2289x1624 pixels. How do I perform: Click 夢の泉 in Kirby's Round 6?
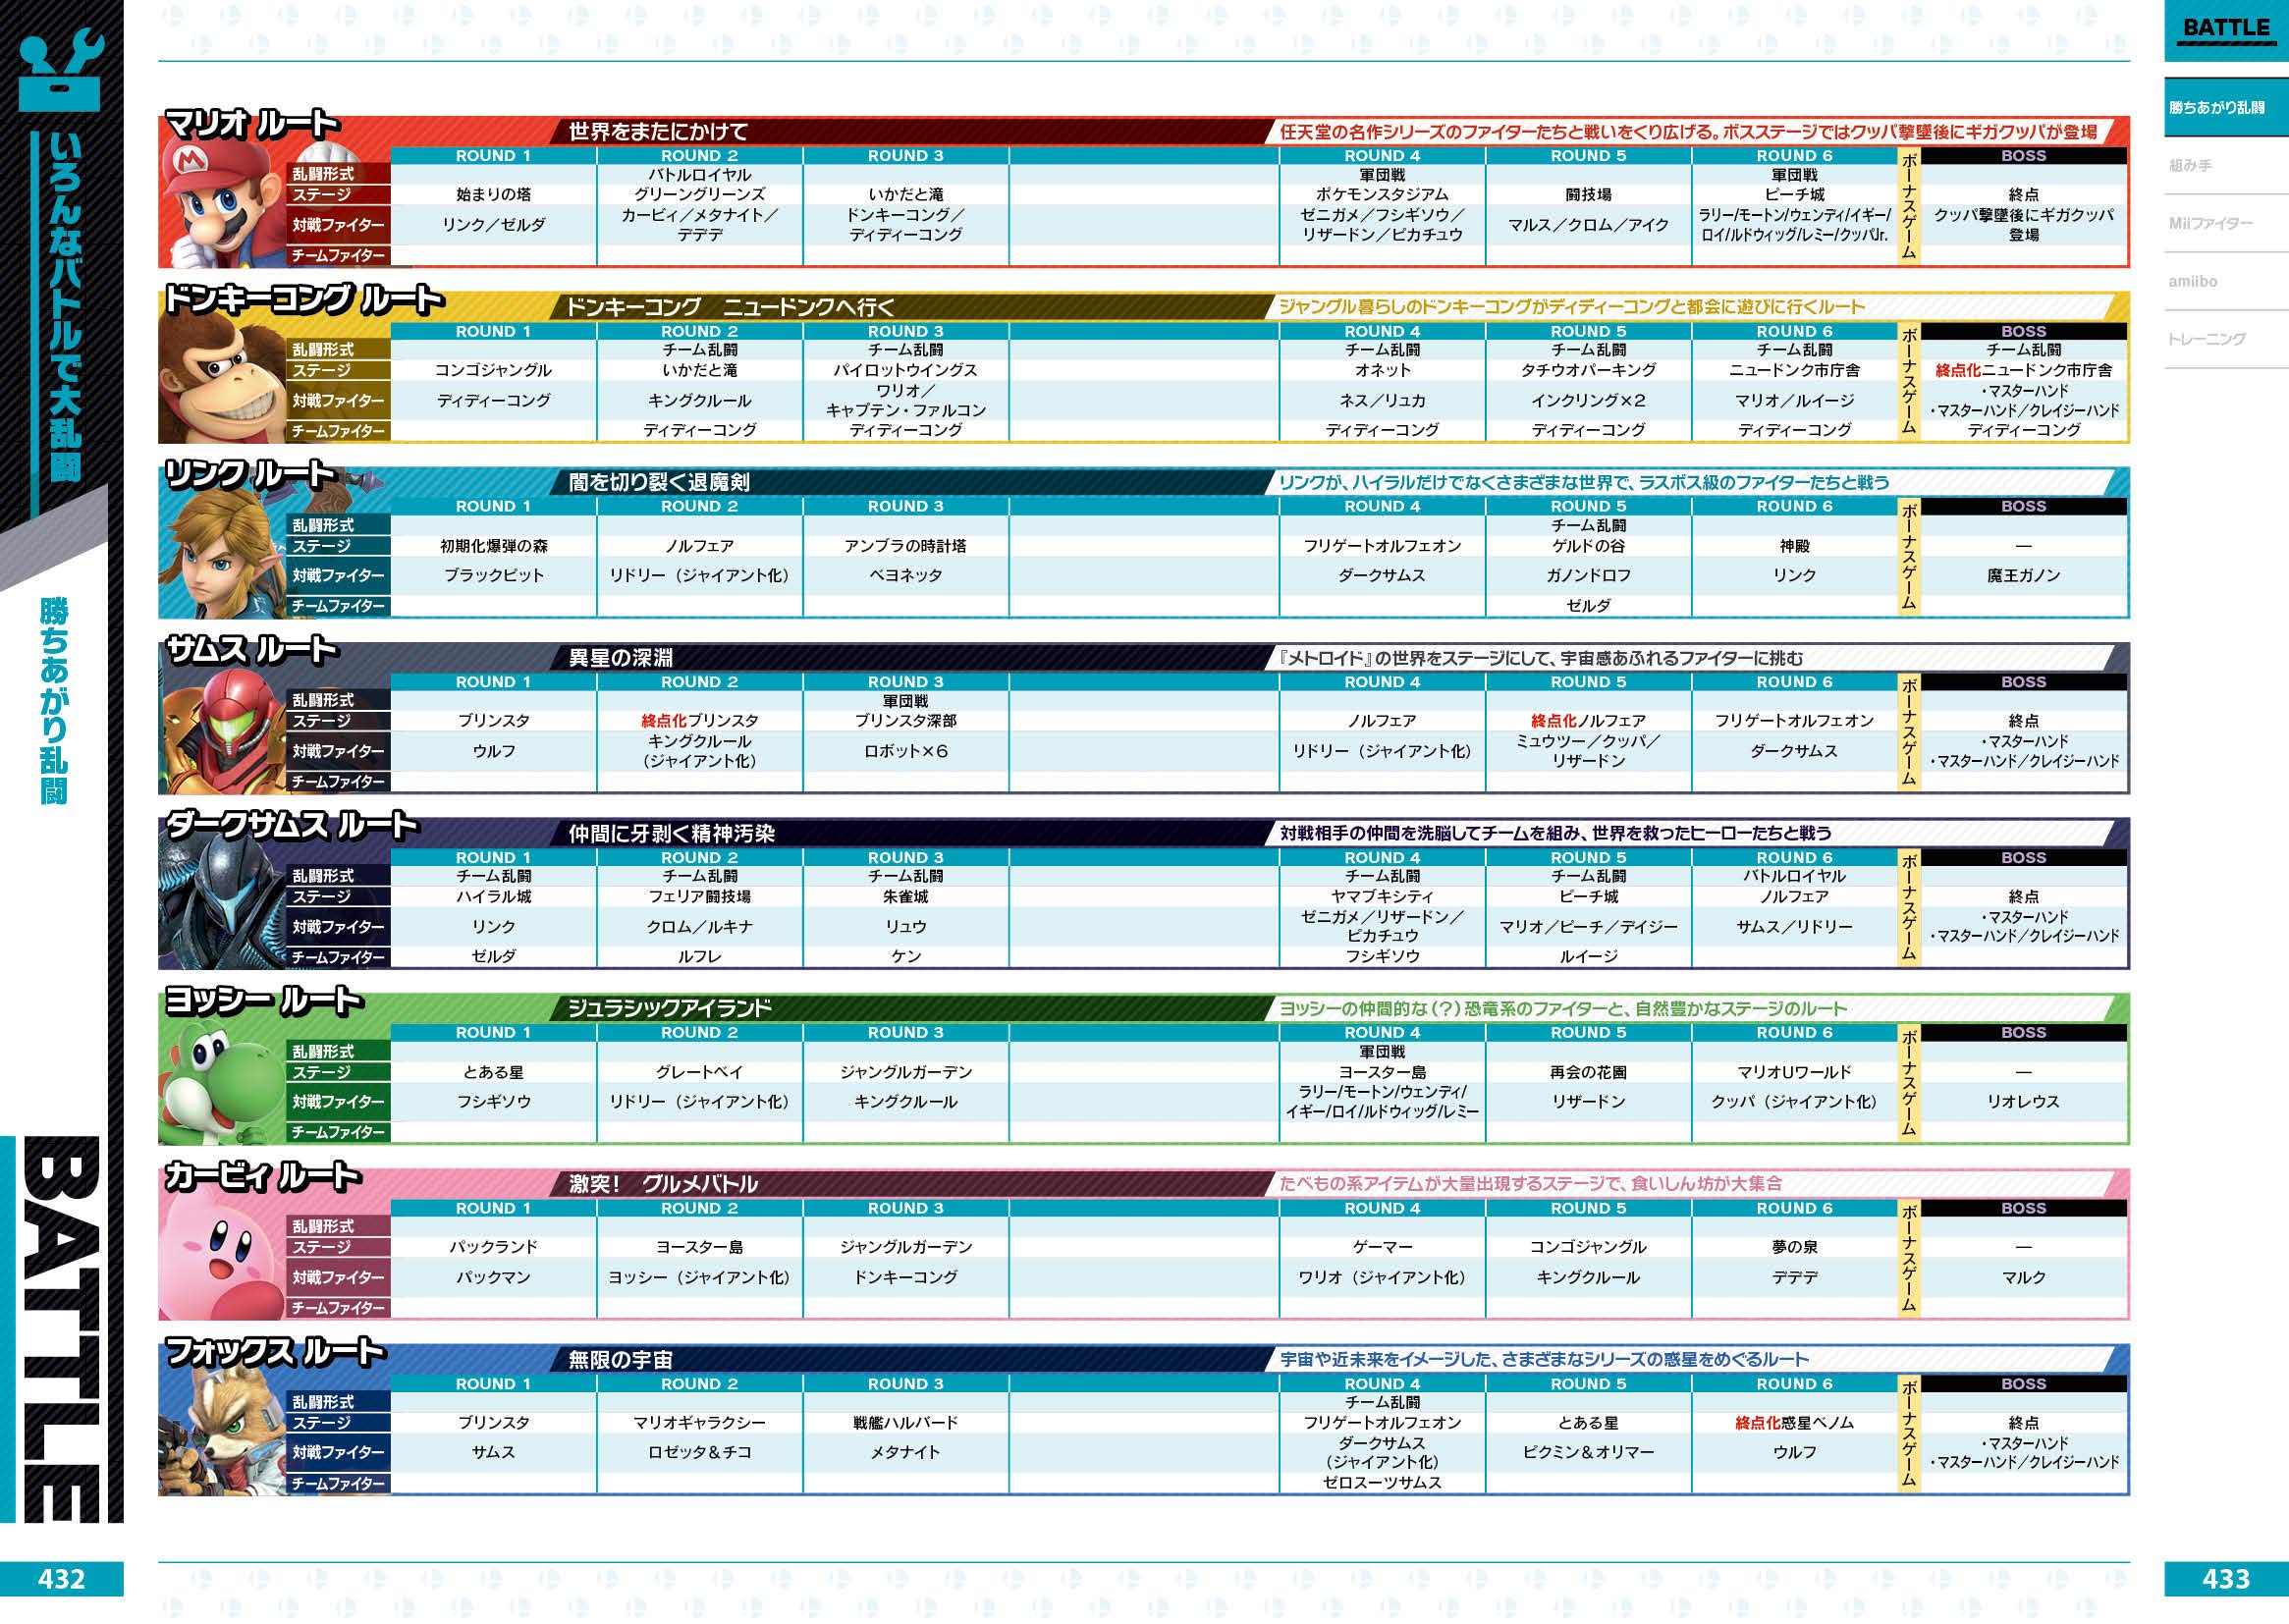(x=1794, y=1248)
